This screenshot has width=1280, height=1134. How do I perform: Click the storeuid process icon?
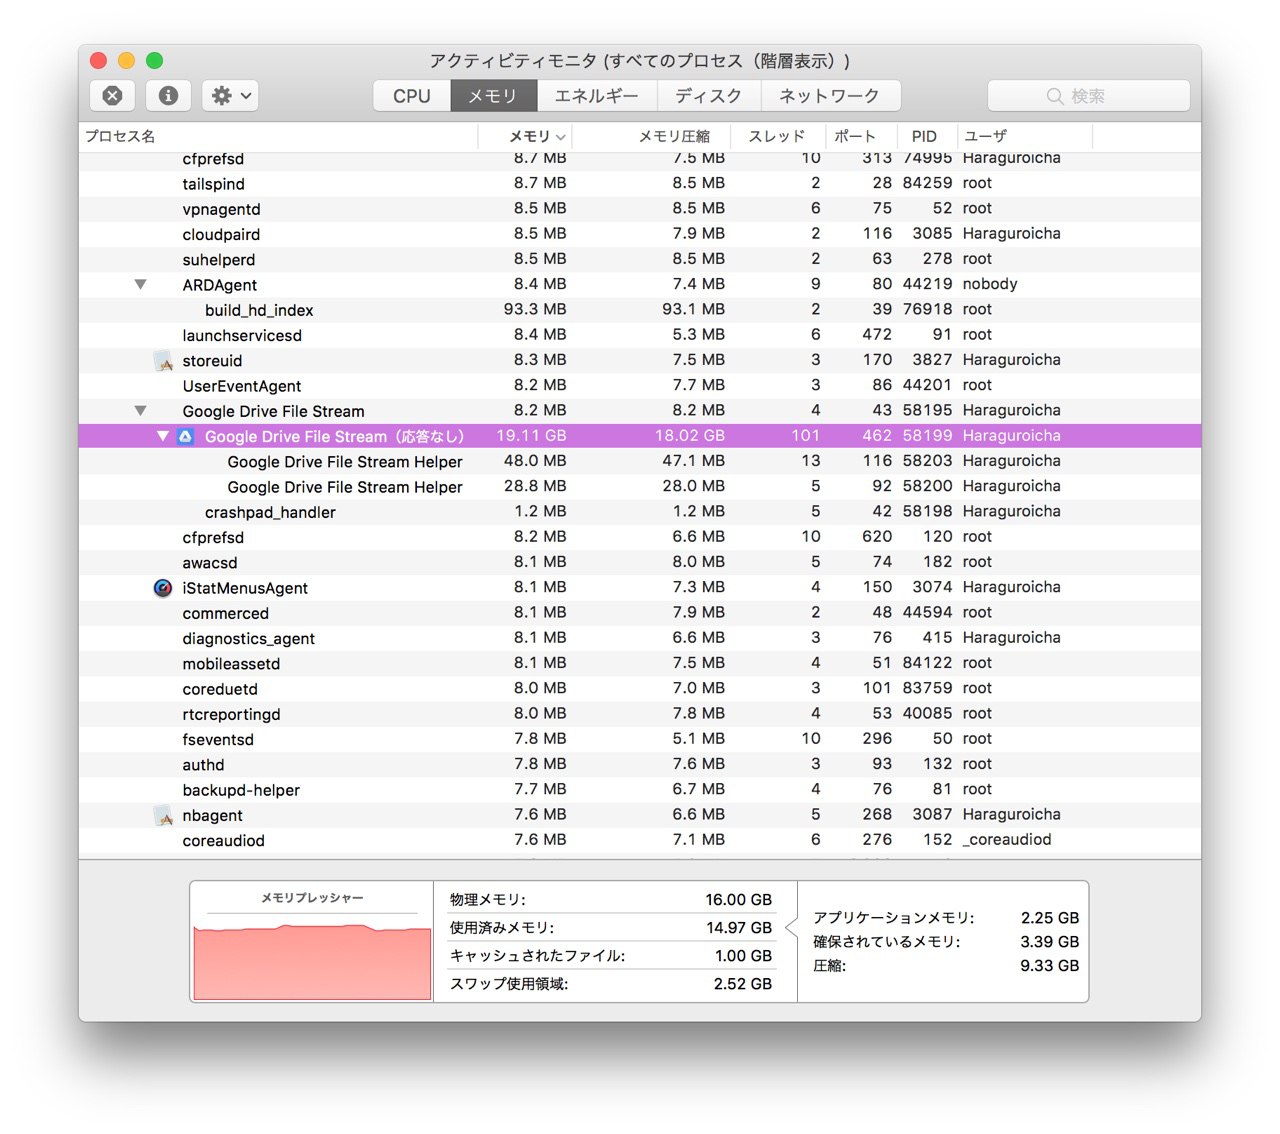coord(163,361)
